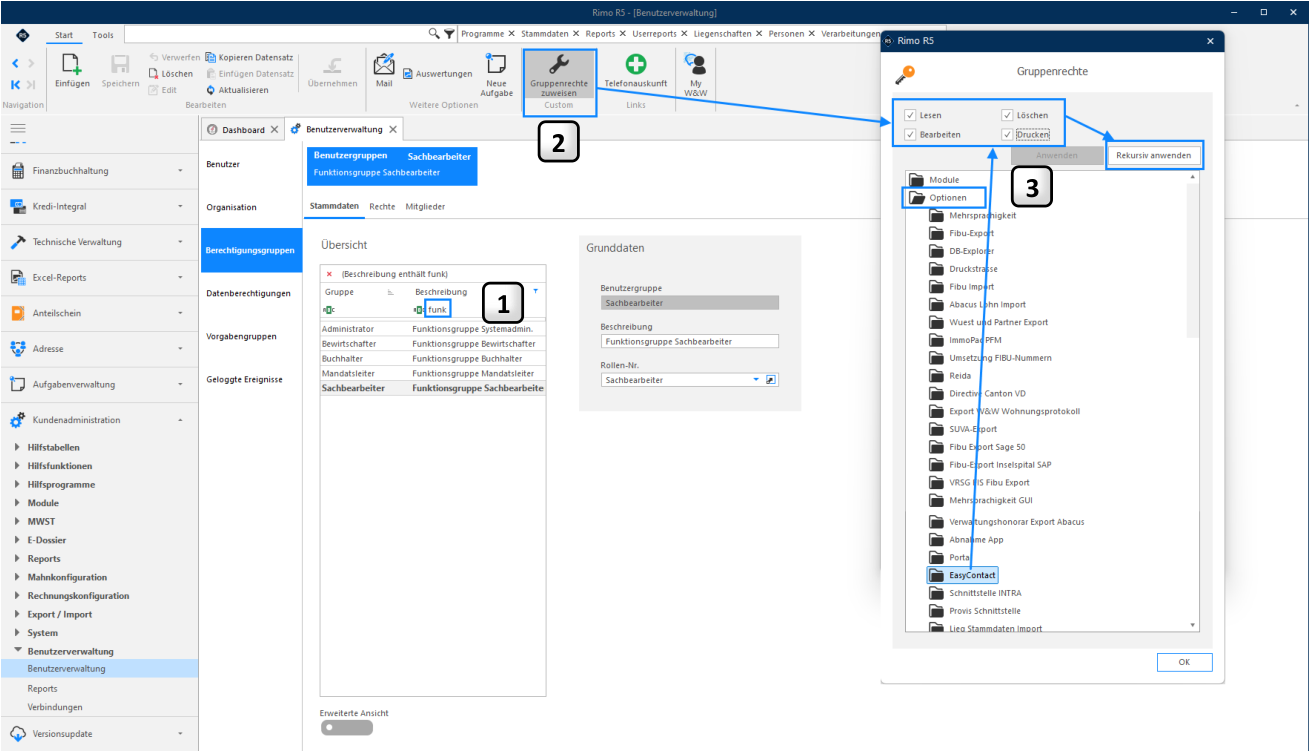Click OK in the Gruppenrechte dialog
The width and height of the screenshot is (1309, 751).
1184,662
